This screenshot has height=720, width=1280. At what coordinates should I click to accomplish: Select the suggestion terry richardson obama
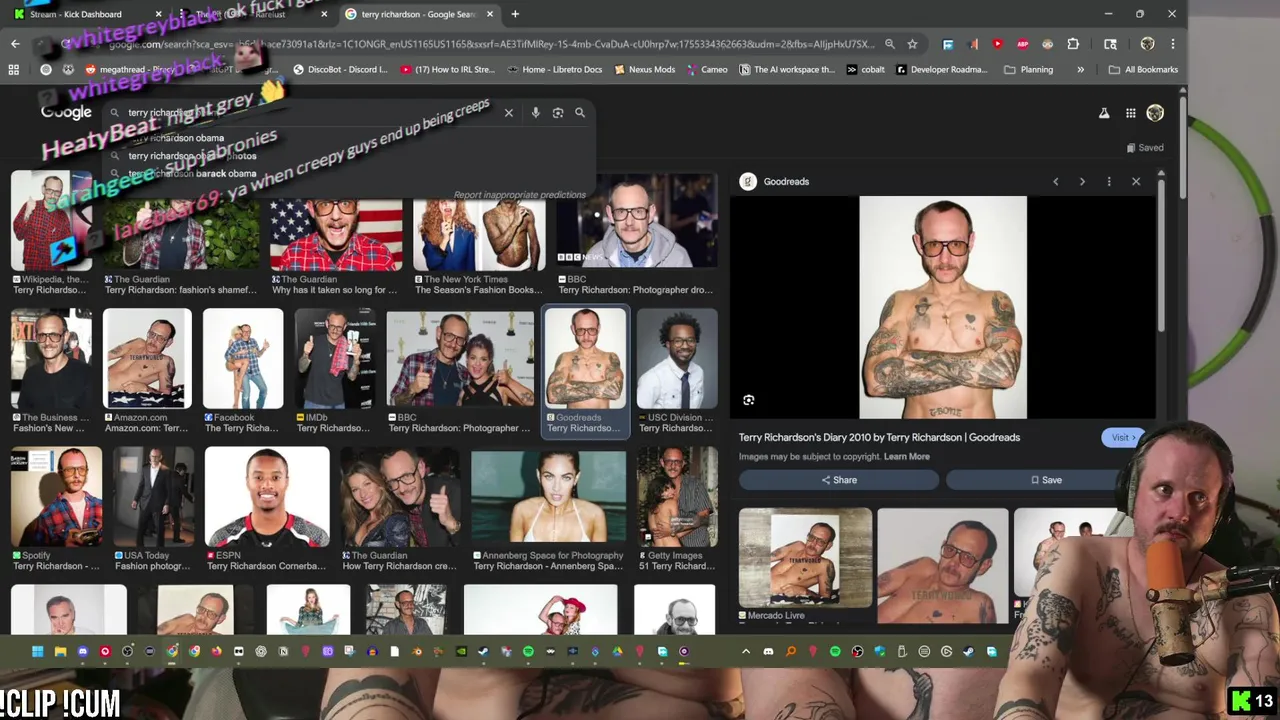pos(176,138)
